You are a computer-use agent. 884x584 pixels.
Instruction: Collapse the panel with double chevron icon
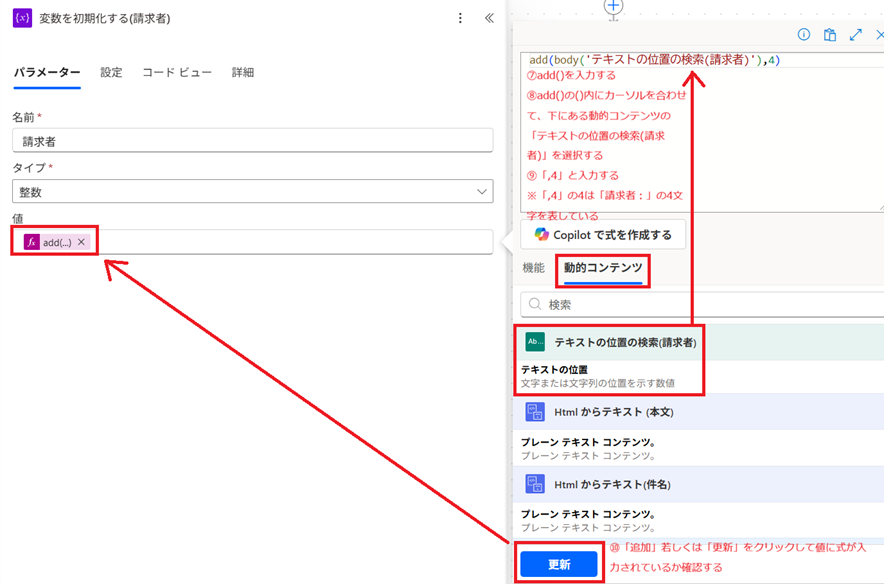coord(488,18)
